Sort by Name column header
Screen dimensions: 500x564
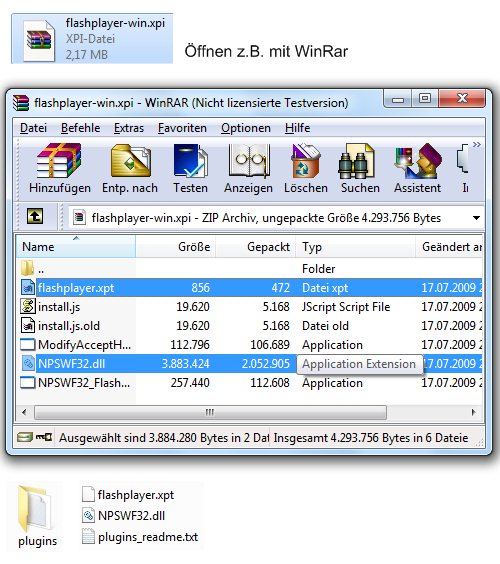click(x=76, y=246)
